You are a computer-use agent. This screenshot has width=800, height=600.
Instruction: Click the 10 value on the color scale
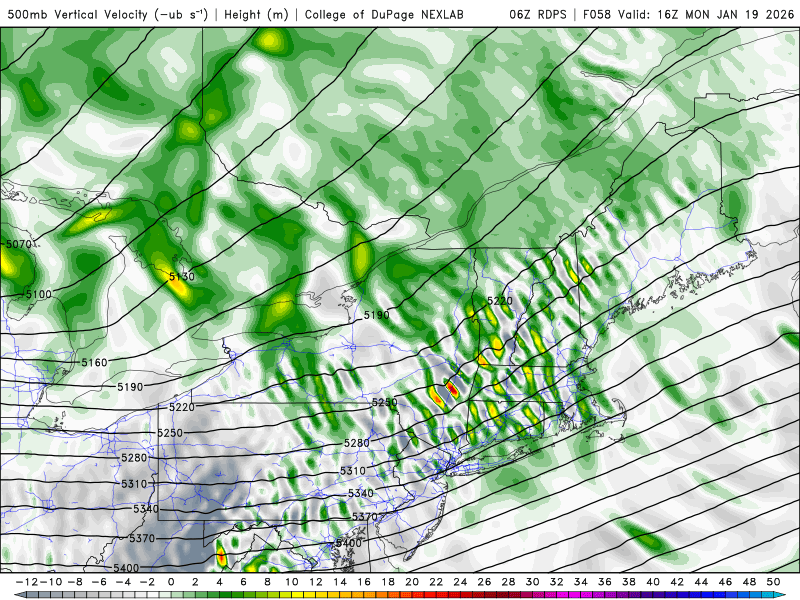(291, 582)
